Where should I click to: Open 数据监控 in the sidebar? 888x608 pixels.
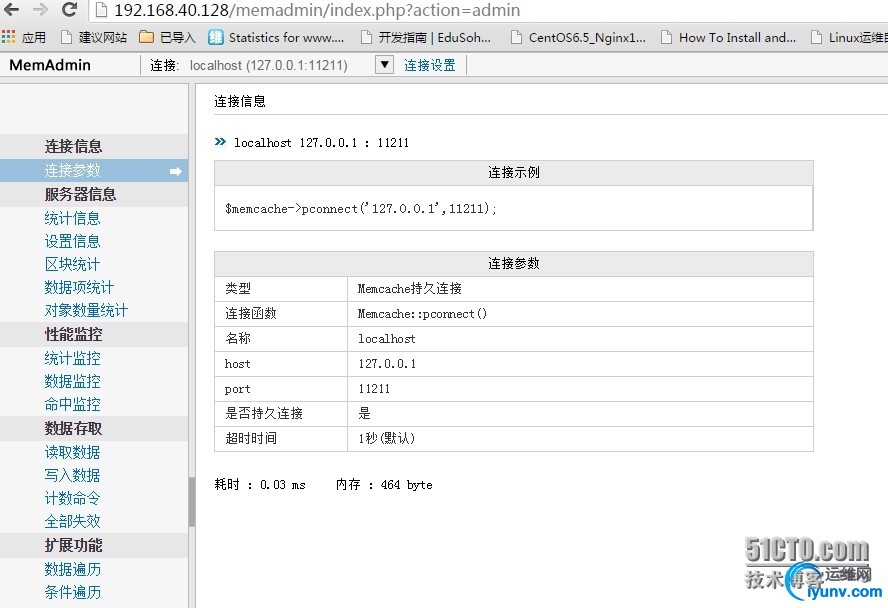[x=72, y=381]
